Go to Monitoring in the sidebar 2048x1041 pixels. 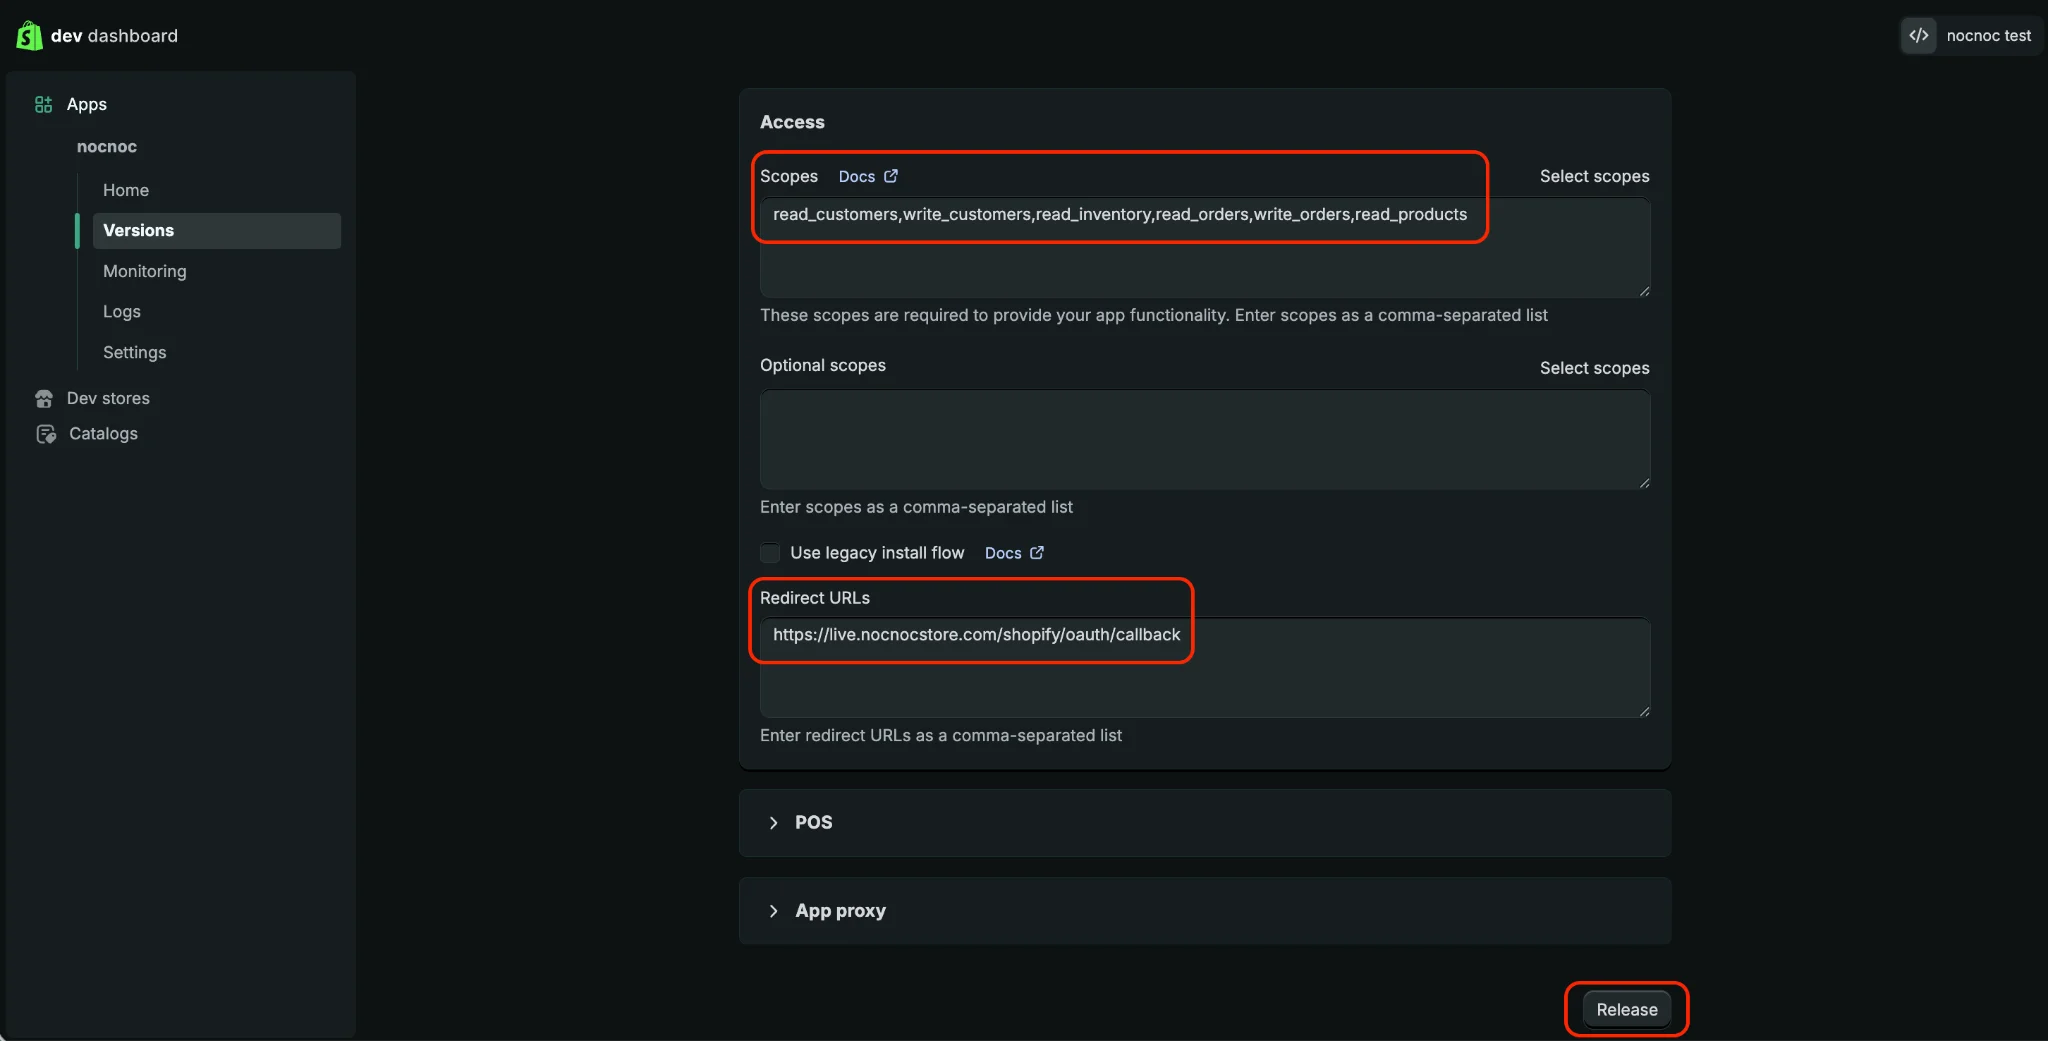click(145, 271)
